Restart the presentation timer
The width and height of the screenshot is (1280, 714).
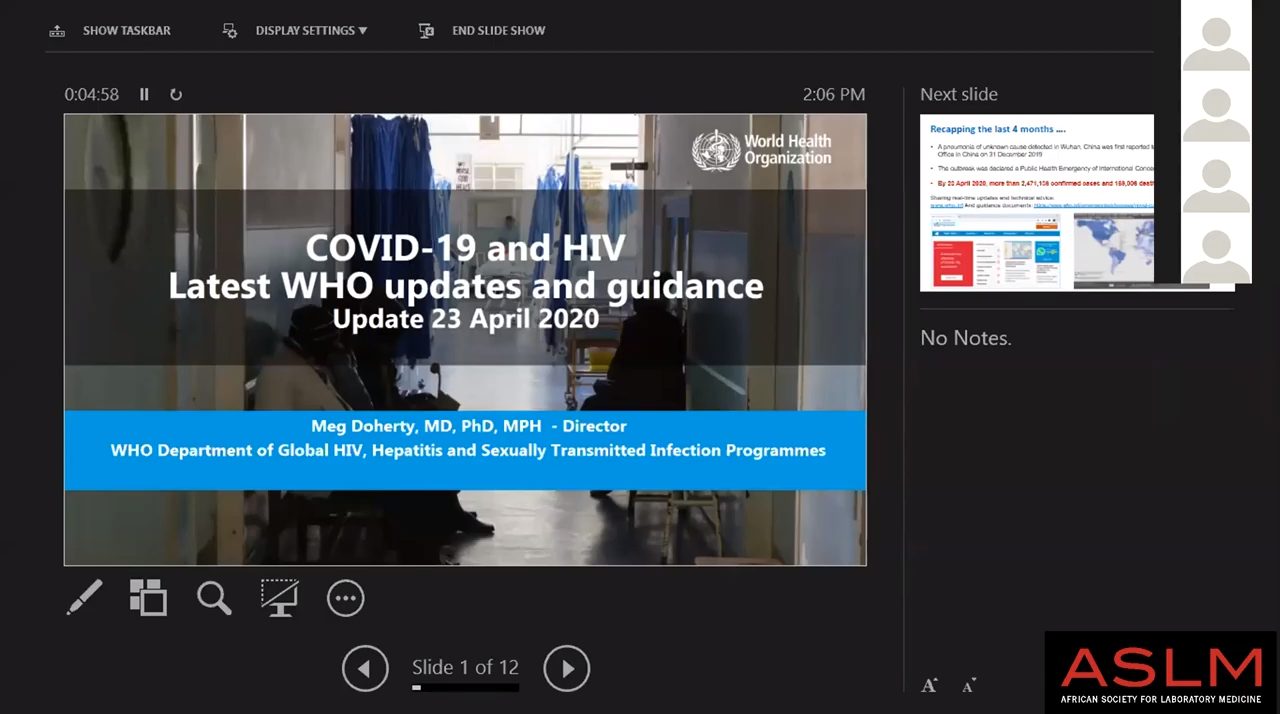(176, 94)
